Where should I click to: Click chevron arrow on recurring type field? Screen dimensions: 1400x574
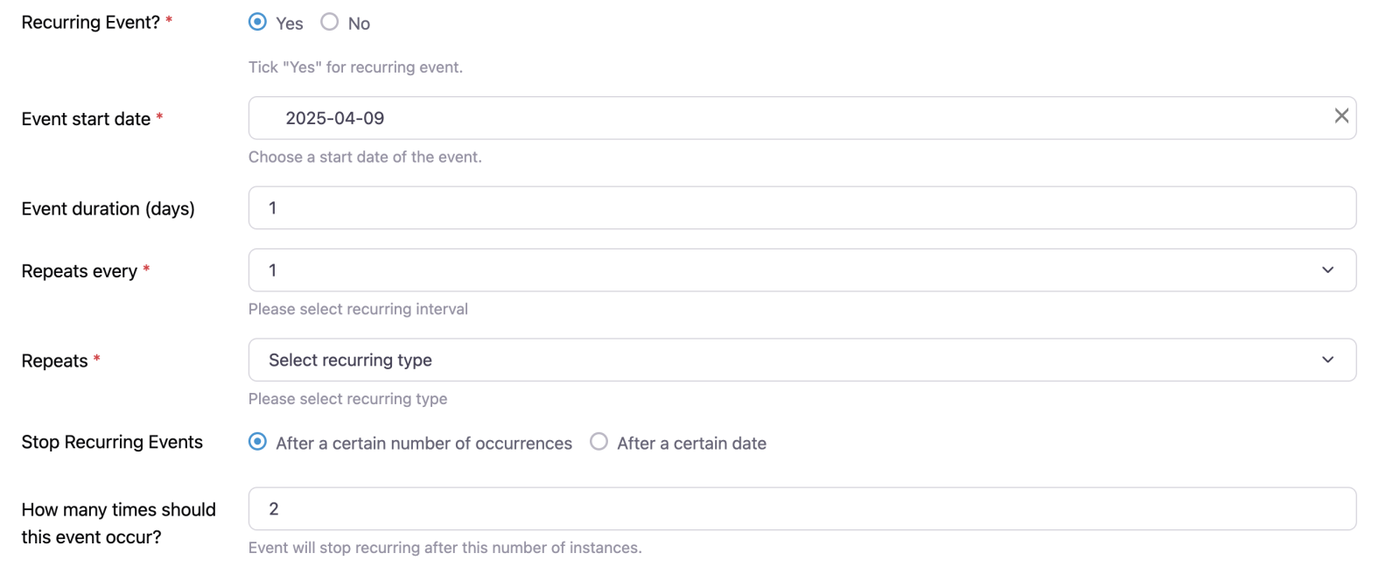[x=1327, y=360]
